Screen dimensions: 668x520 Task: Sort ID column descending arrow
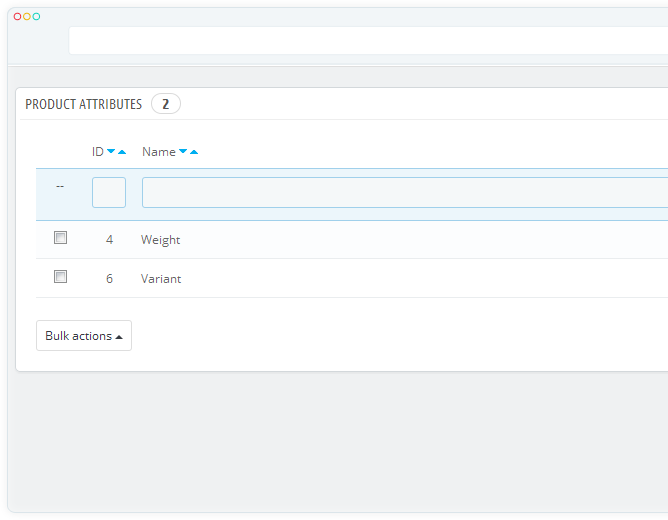(x=111, y=151)
